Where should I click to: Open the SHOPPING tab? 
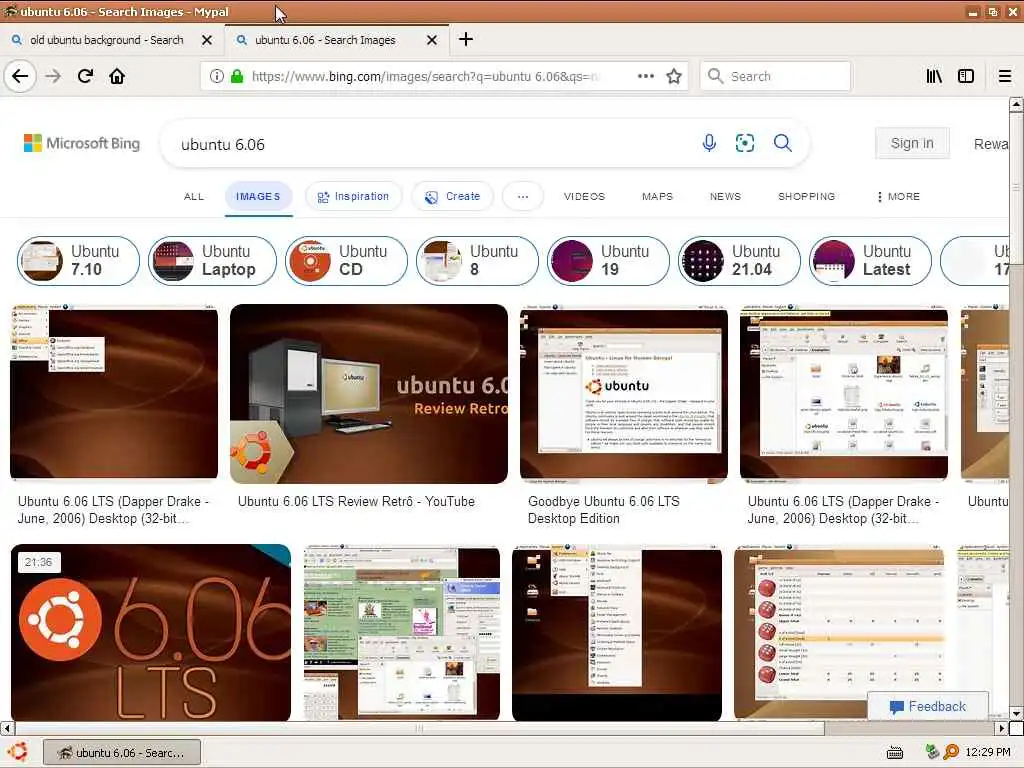(x=807, y=197)
